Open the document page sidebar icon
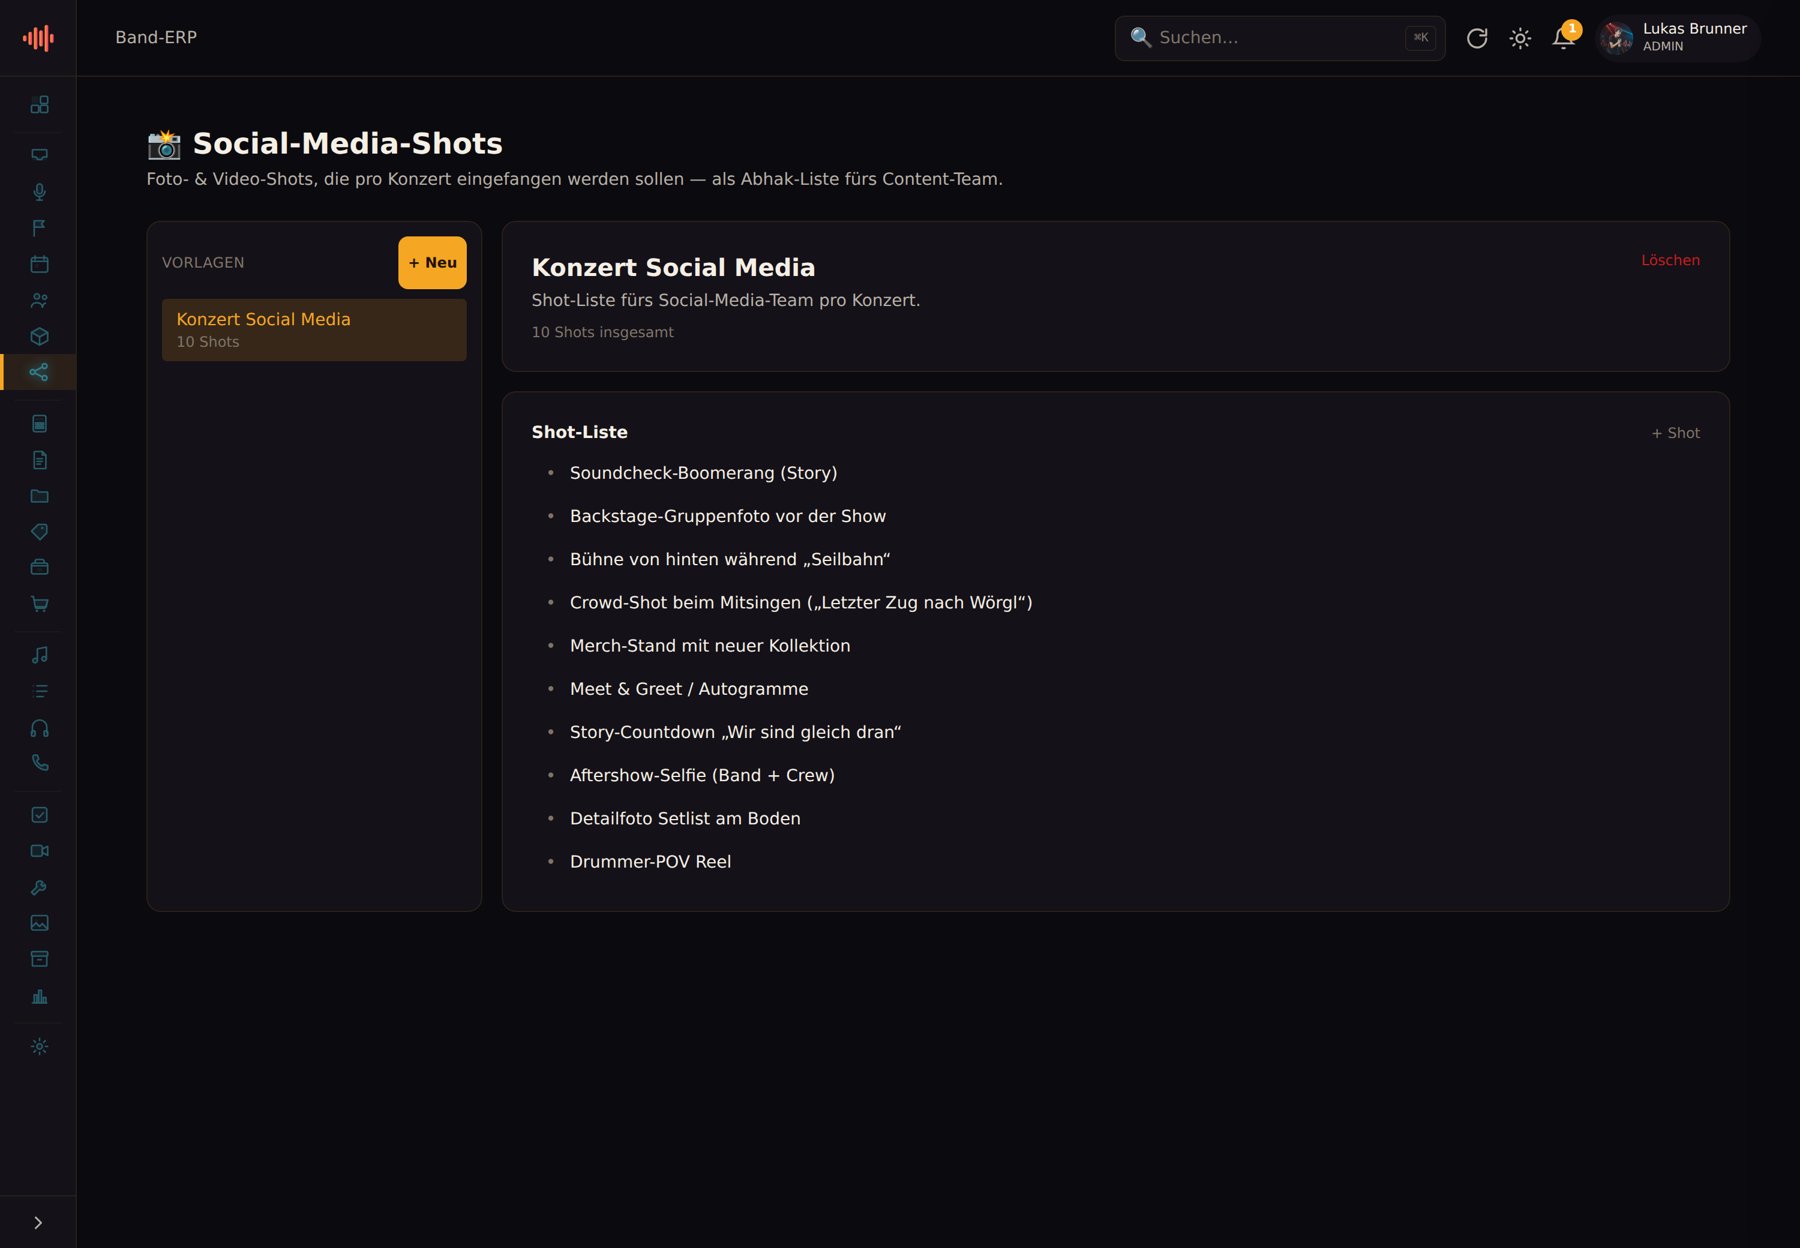 [x=39, y=460]
